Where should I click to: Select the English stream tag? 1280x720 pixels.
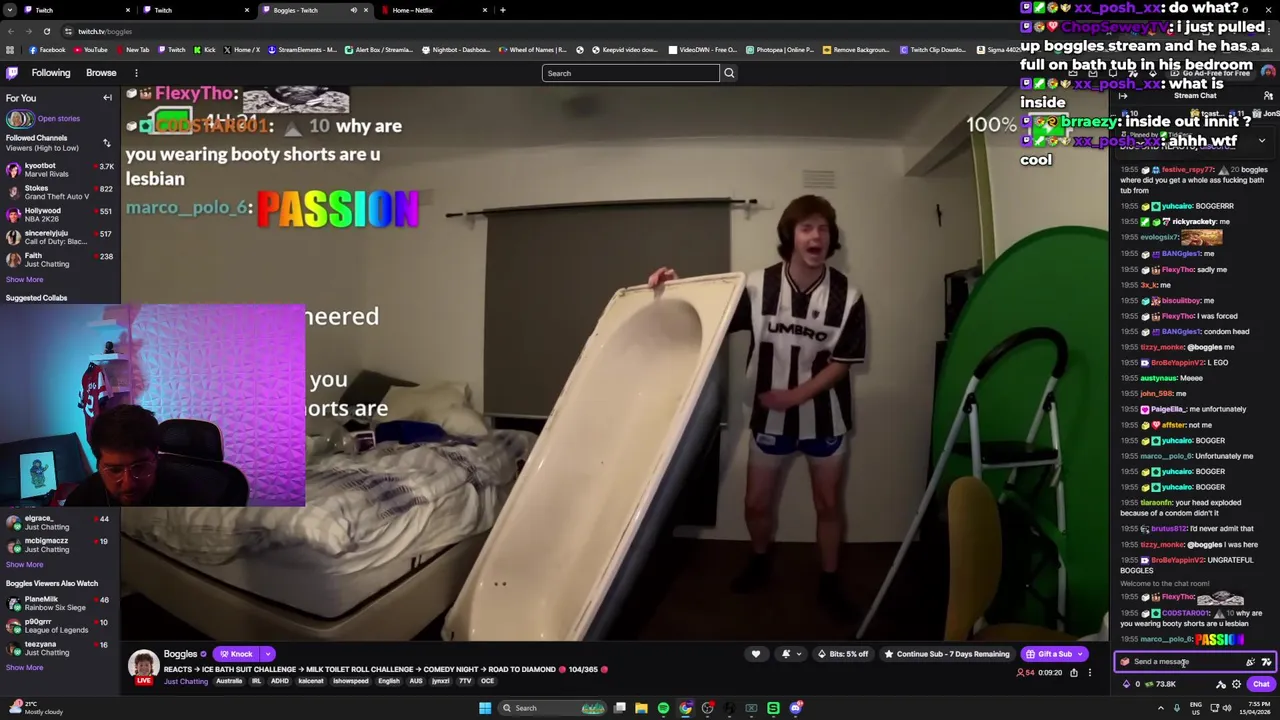click(389, 682)
